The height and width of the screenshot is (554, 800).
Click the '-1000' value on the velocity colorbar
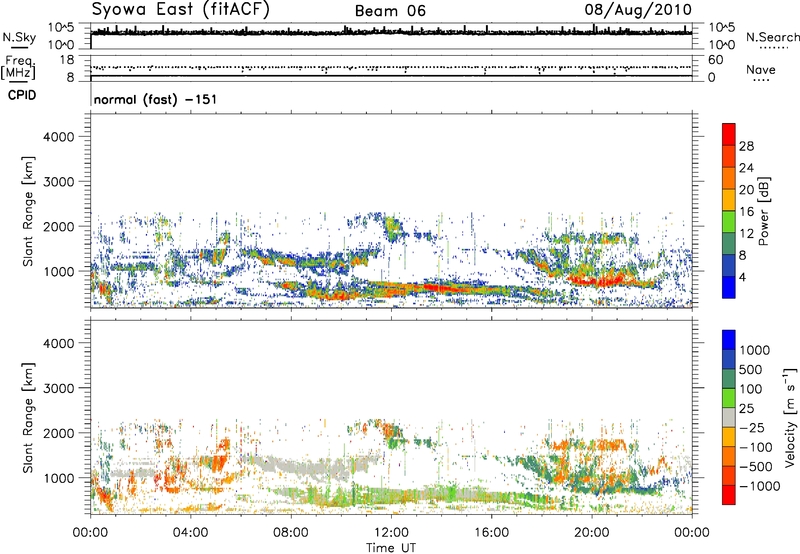[759, 486]
